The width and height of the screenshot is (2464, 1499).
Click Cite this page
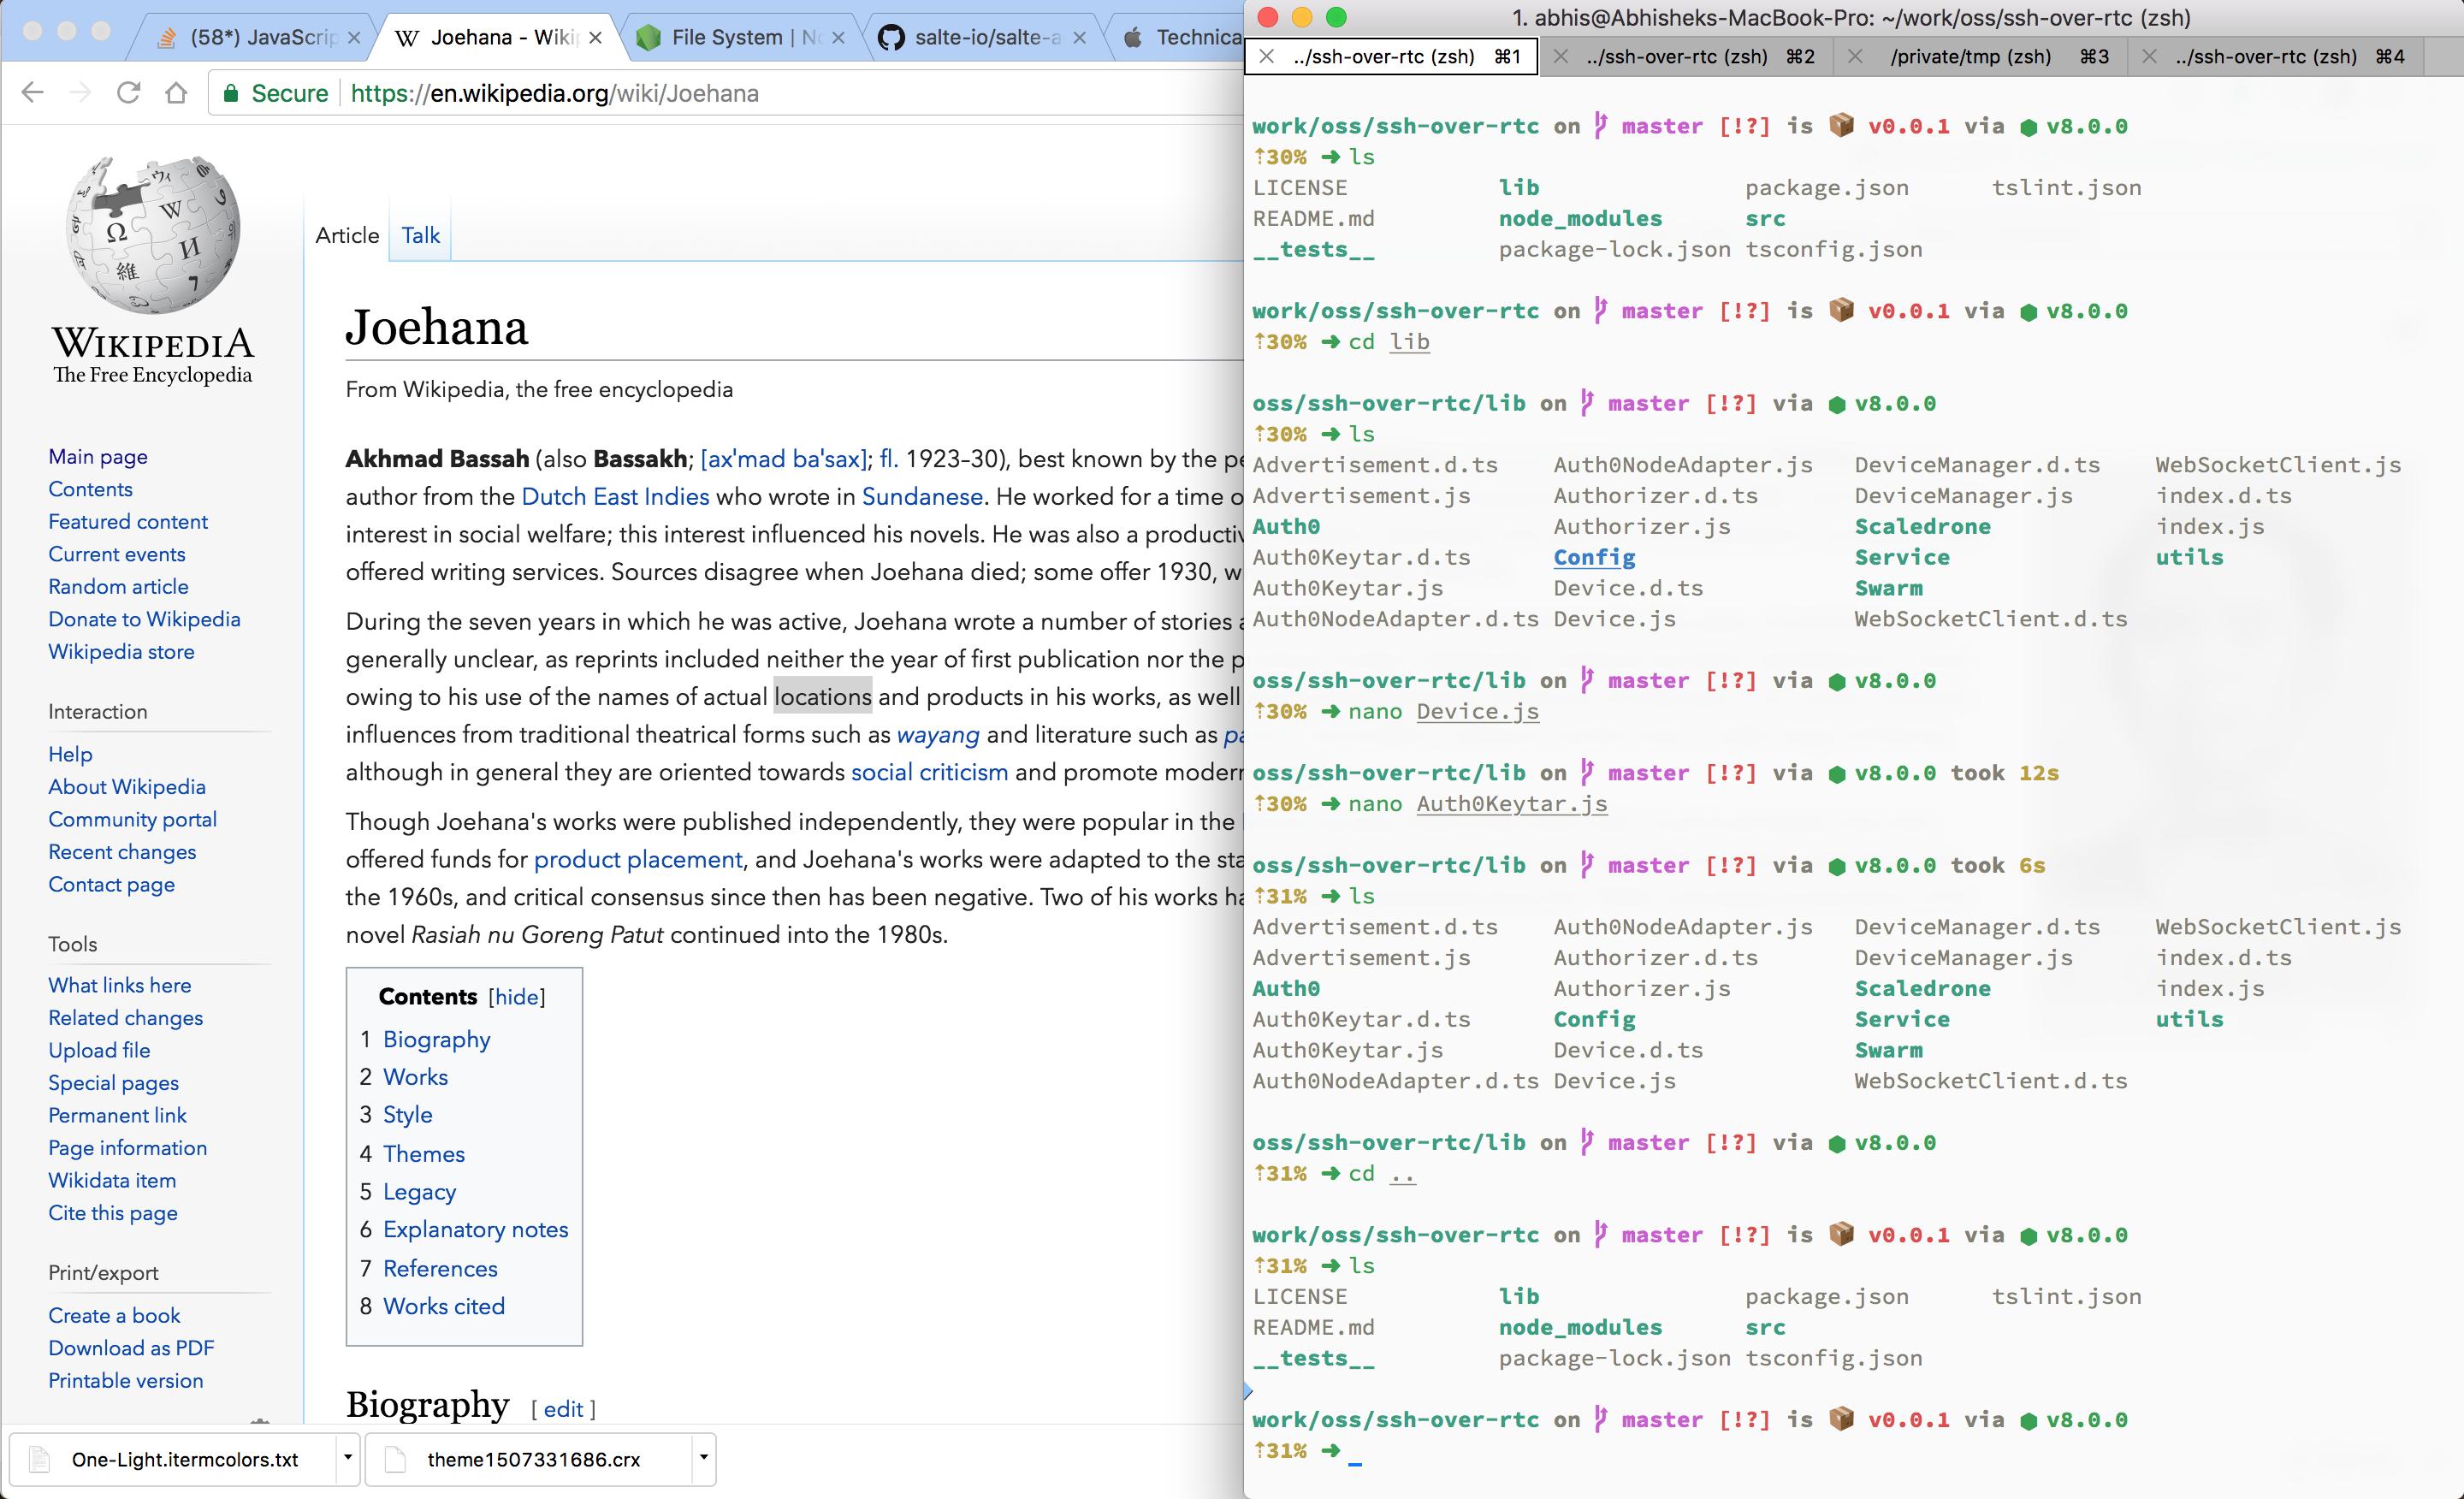pos(113,1213)
